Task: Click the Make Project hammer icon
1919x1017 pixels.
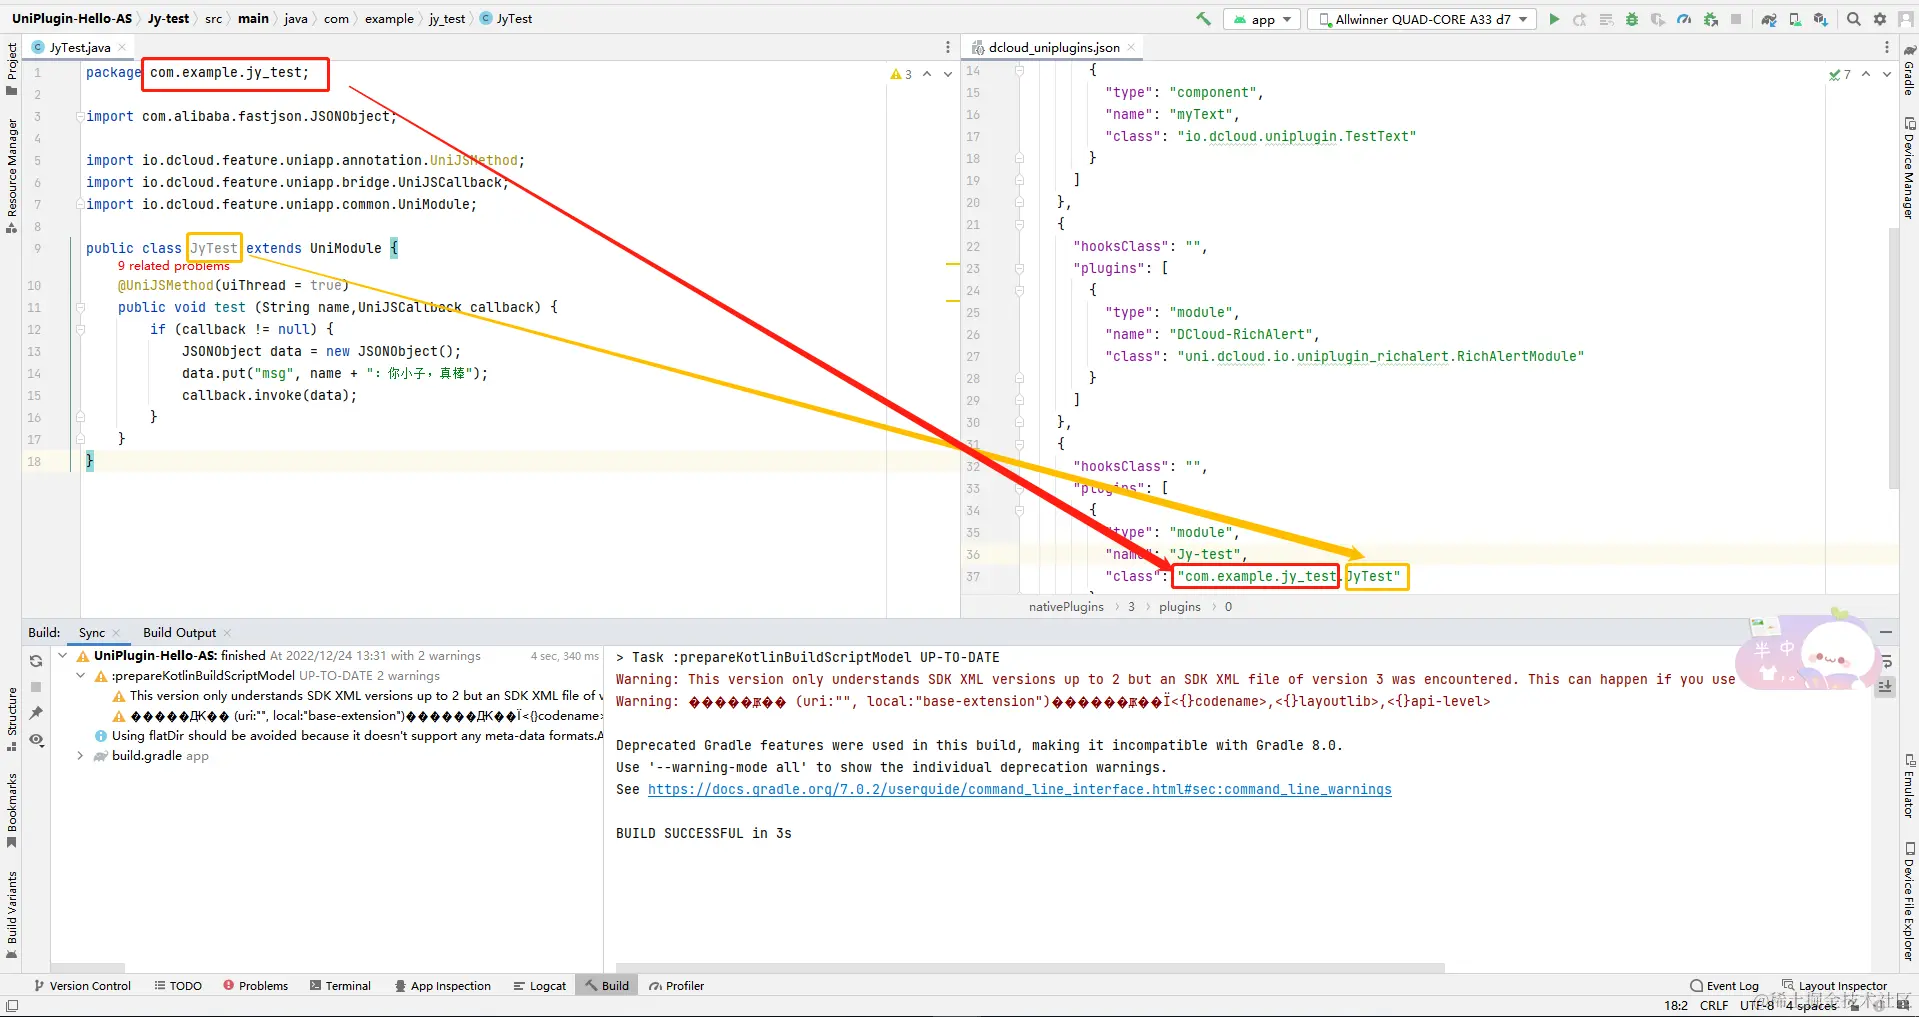Action: point(1203,19)
